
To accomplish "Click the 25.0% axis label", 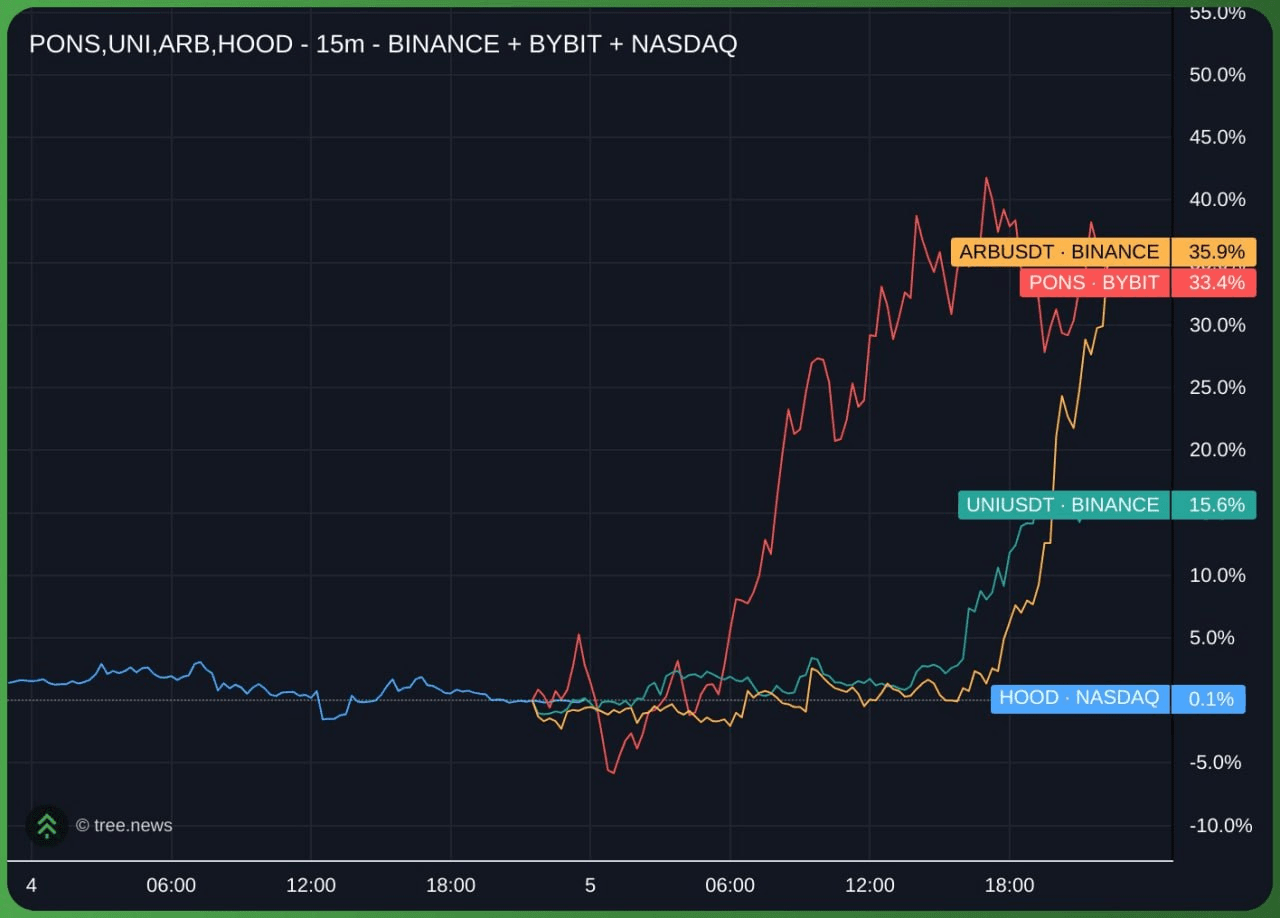I will pos(1217,387).
